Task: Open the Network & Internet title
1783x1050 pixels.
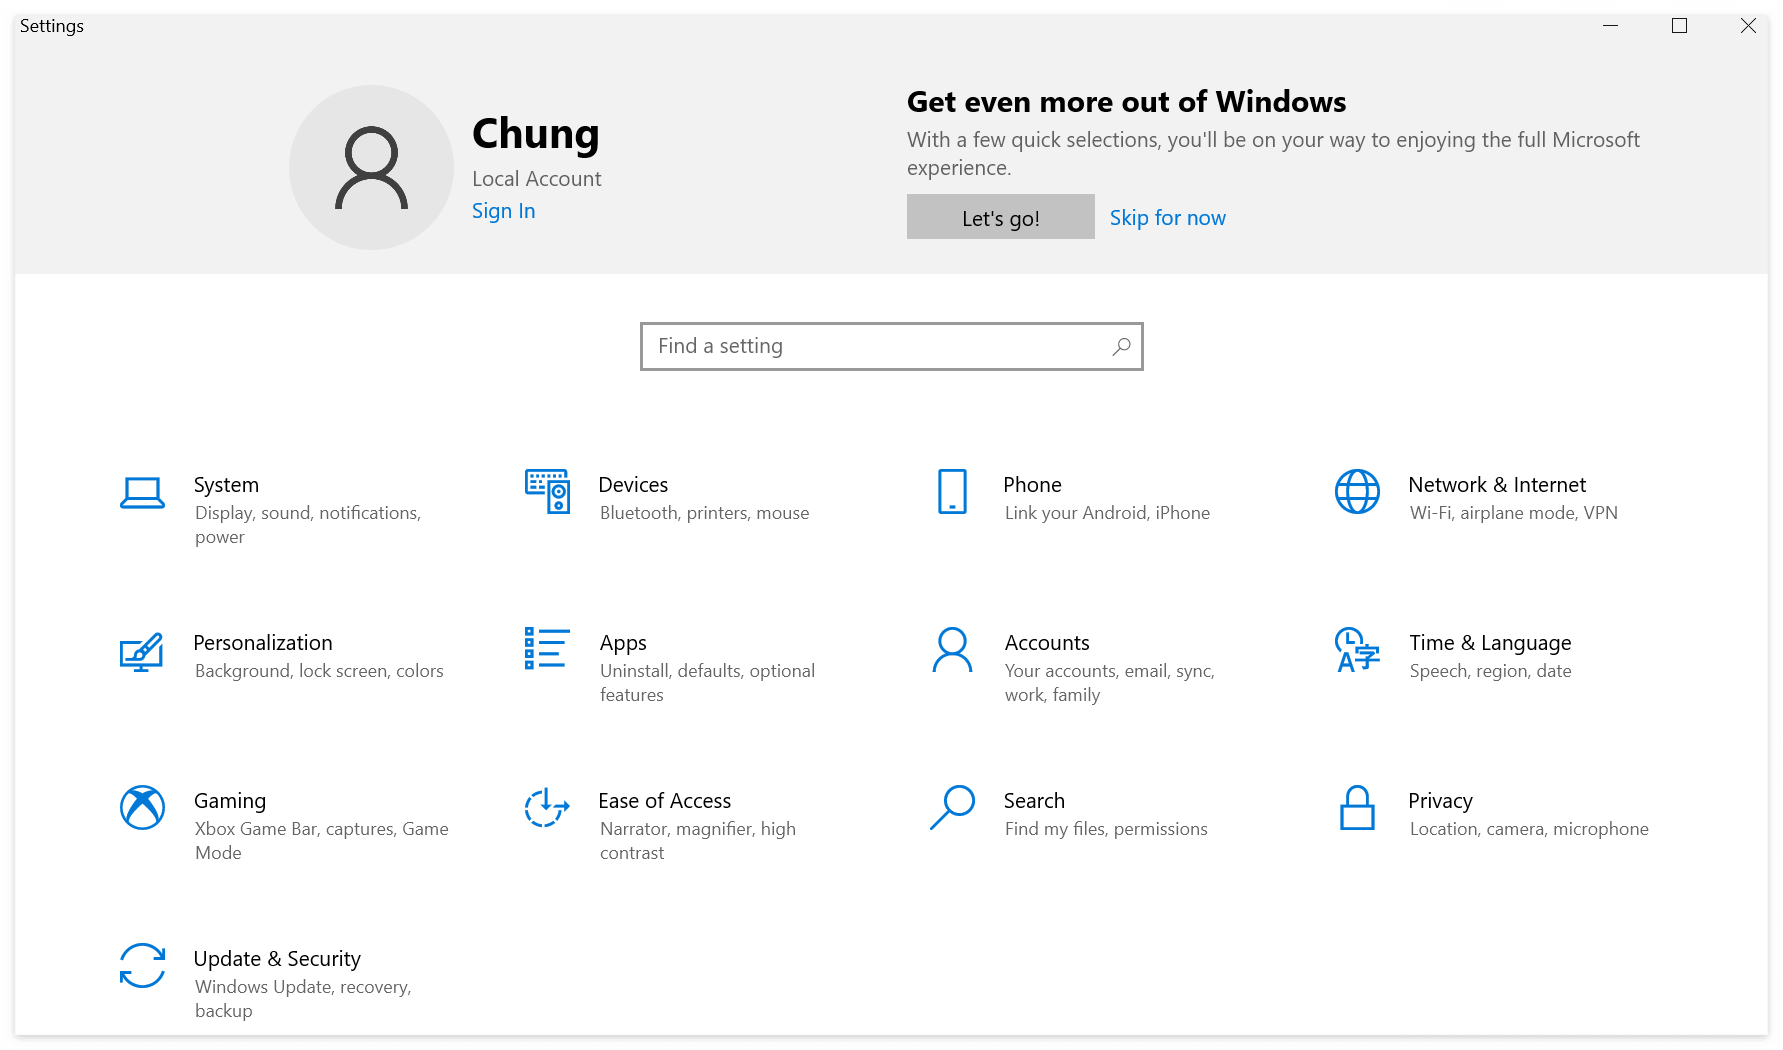Action: pyautogui.click(x=1497, y=485)
